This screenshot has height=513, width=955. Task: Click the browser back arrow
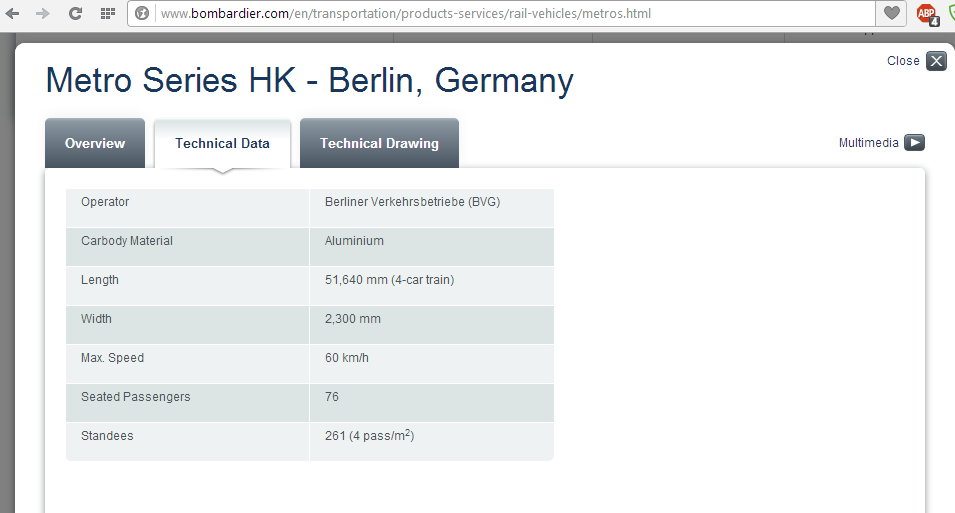tap(13, 14)
